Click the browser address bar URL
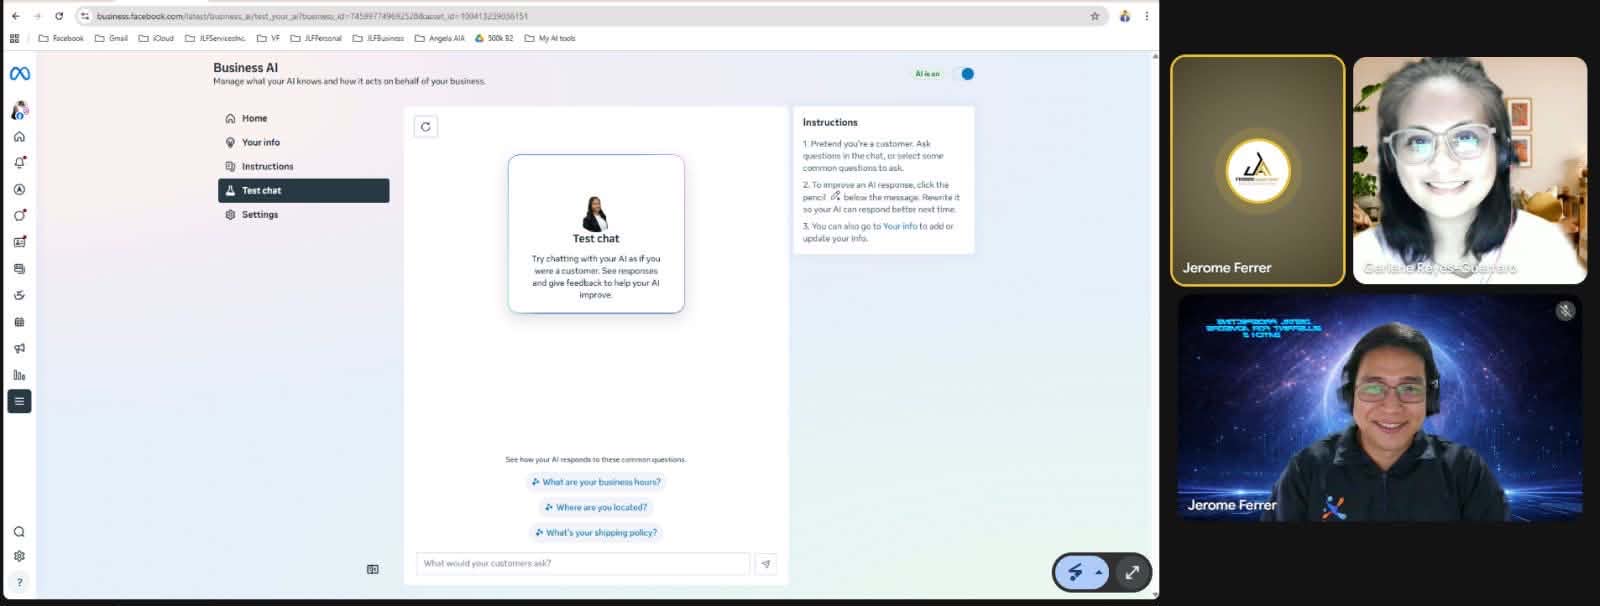 [312, 16]
